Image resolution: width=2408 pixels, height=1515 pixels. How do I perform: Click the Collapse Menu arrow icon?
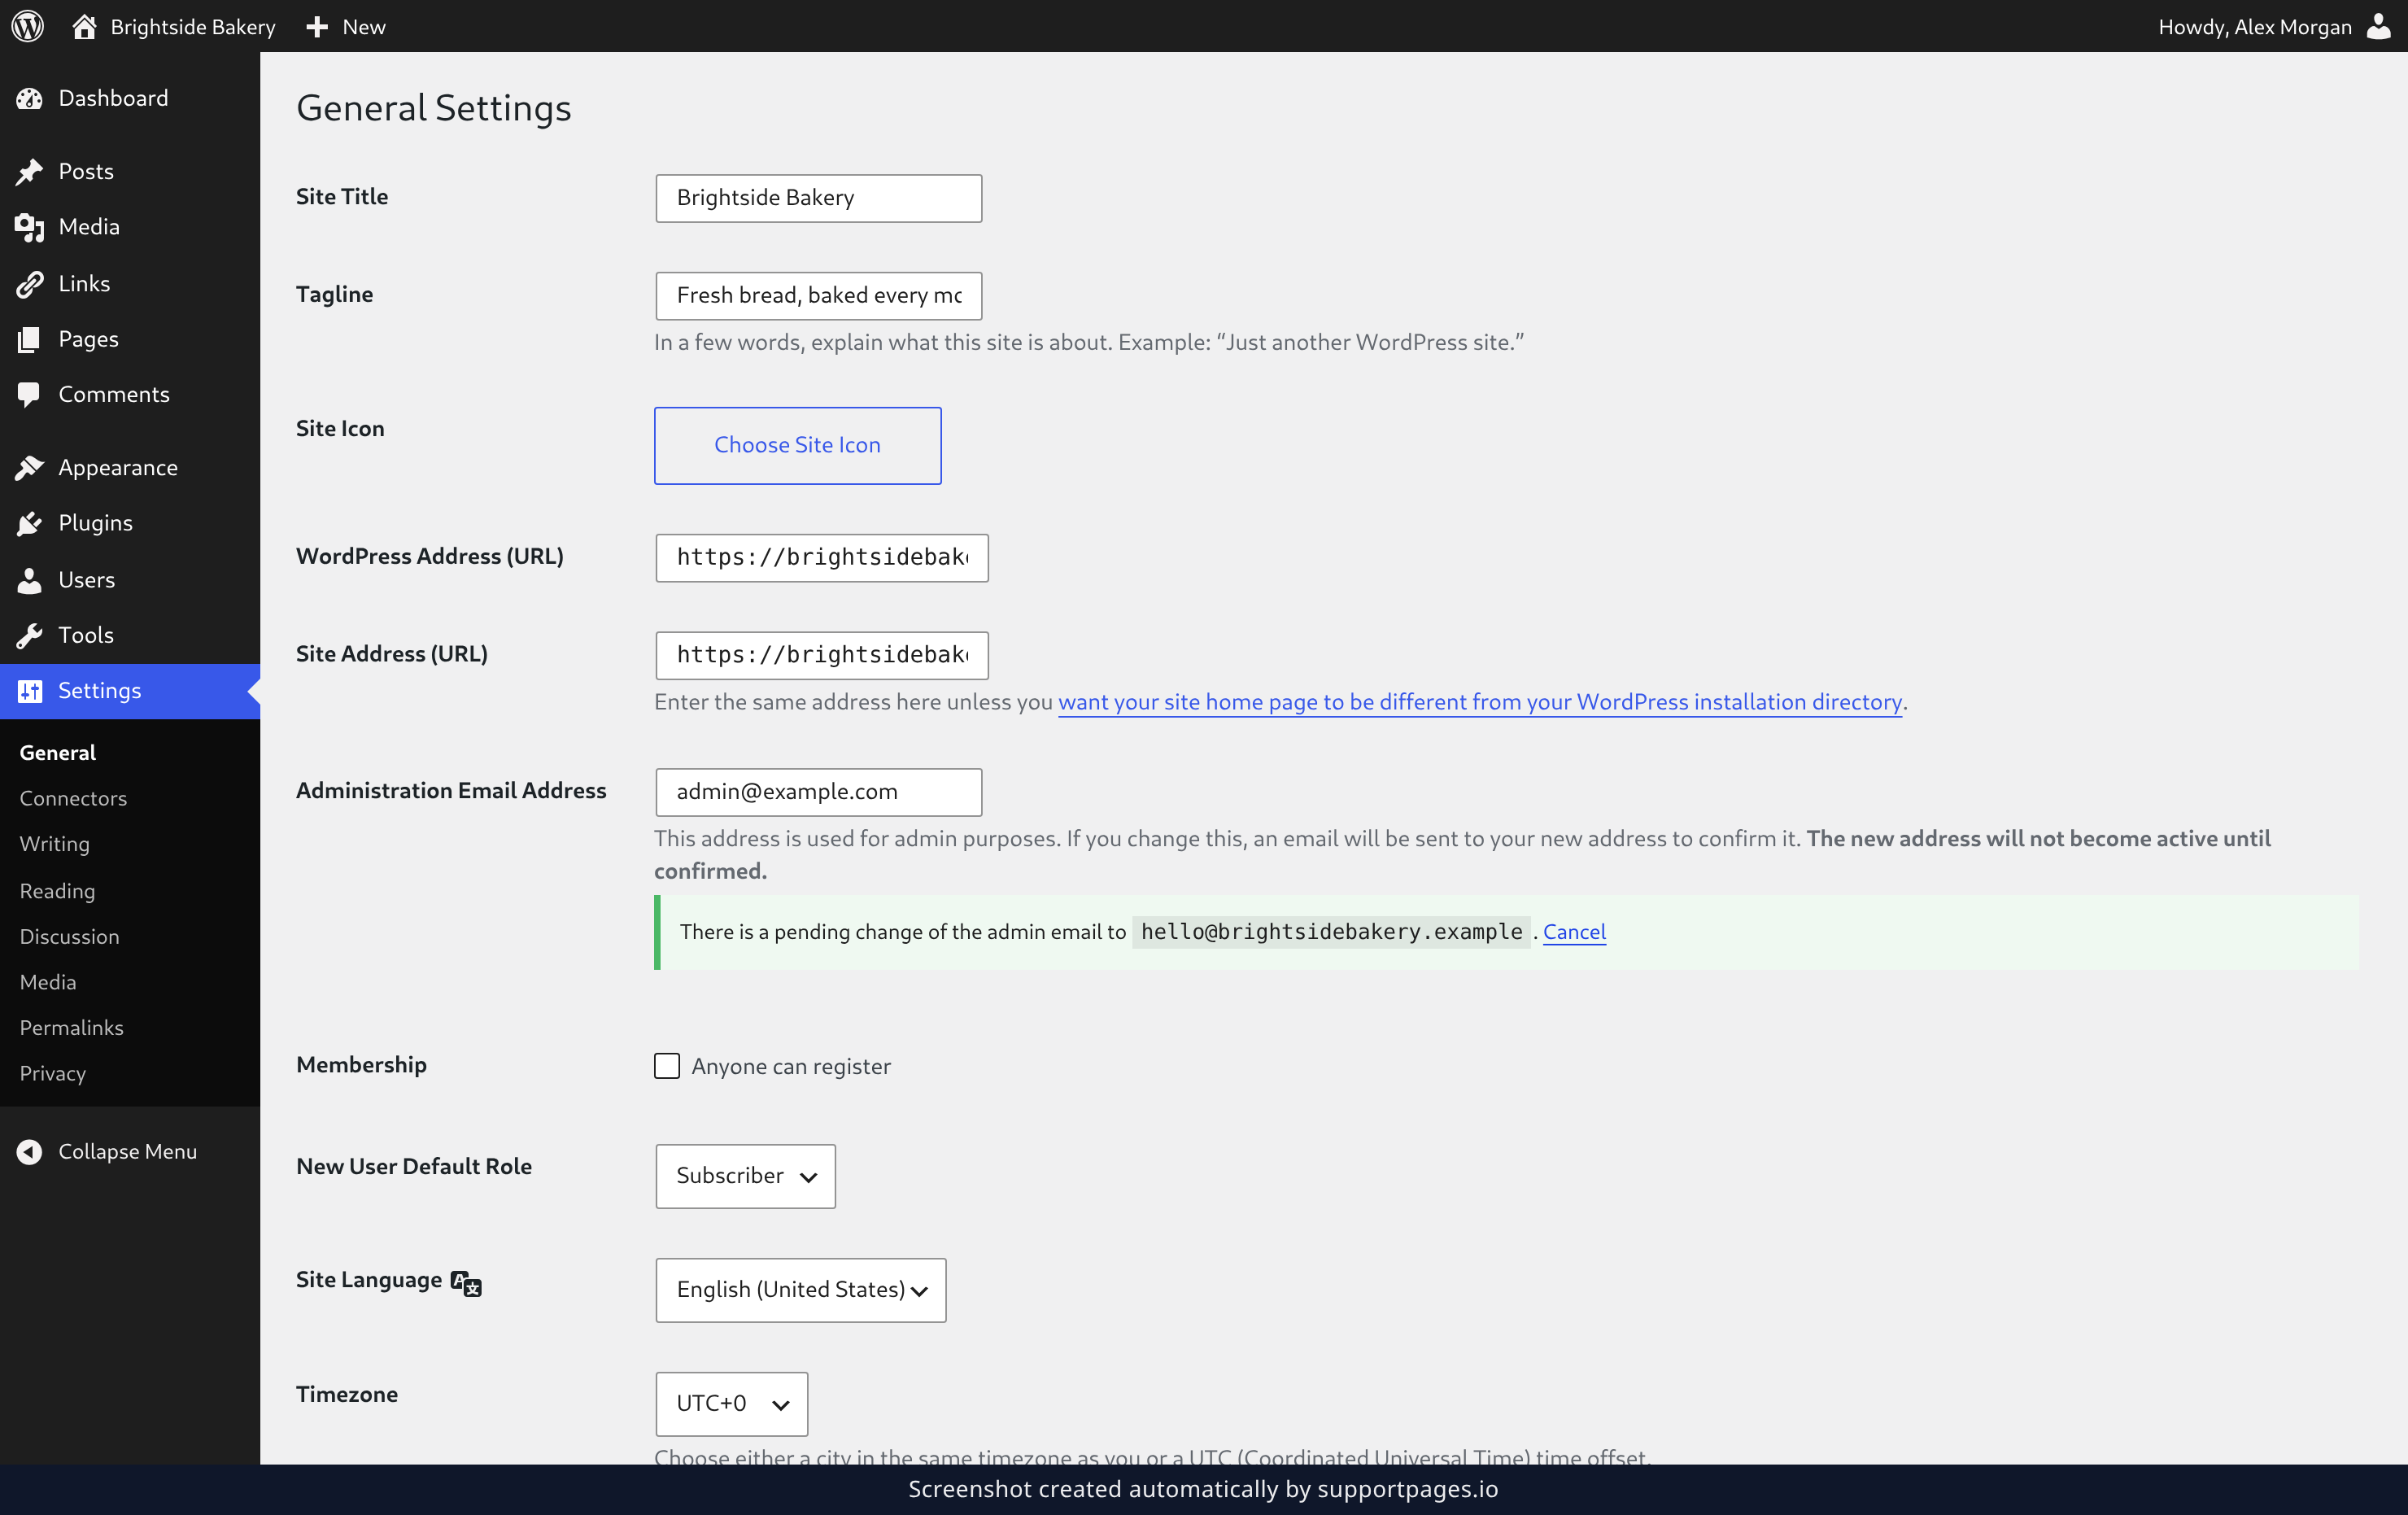(30, 1152)
